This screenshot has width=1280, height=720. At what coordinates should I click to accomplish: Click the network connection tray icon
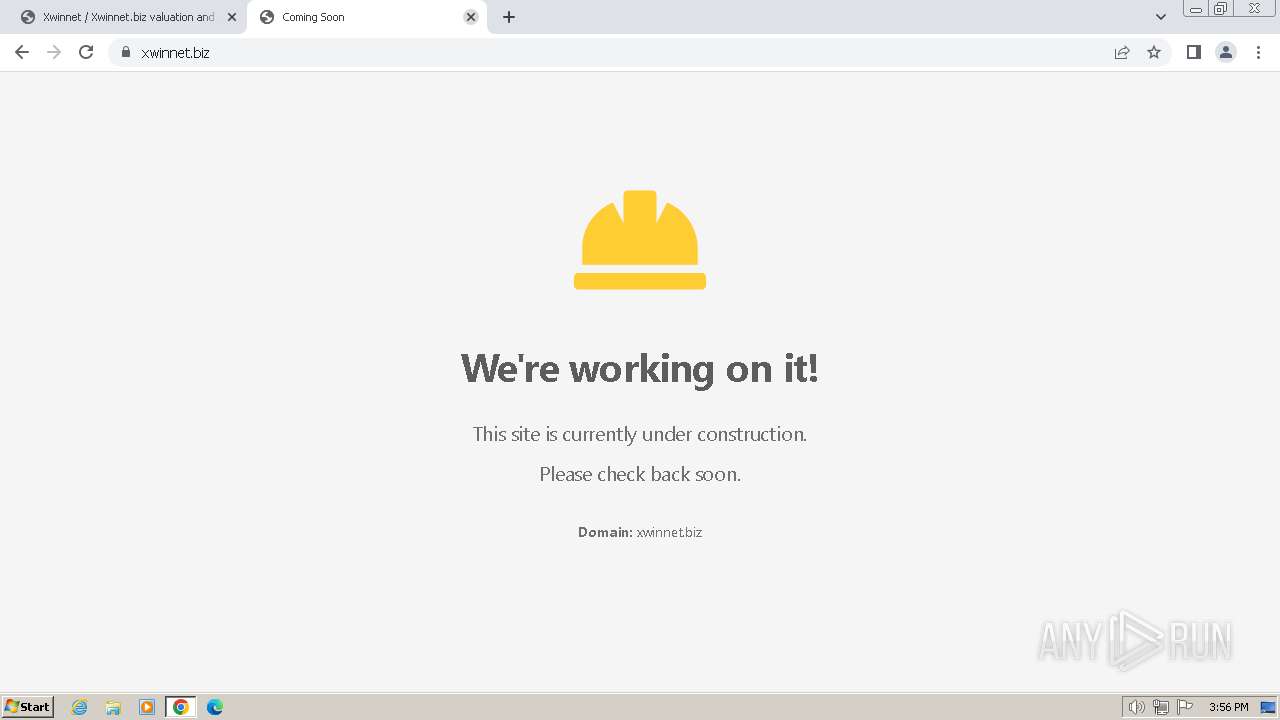tap(1161, 707)
